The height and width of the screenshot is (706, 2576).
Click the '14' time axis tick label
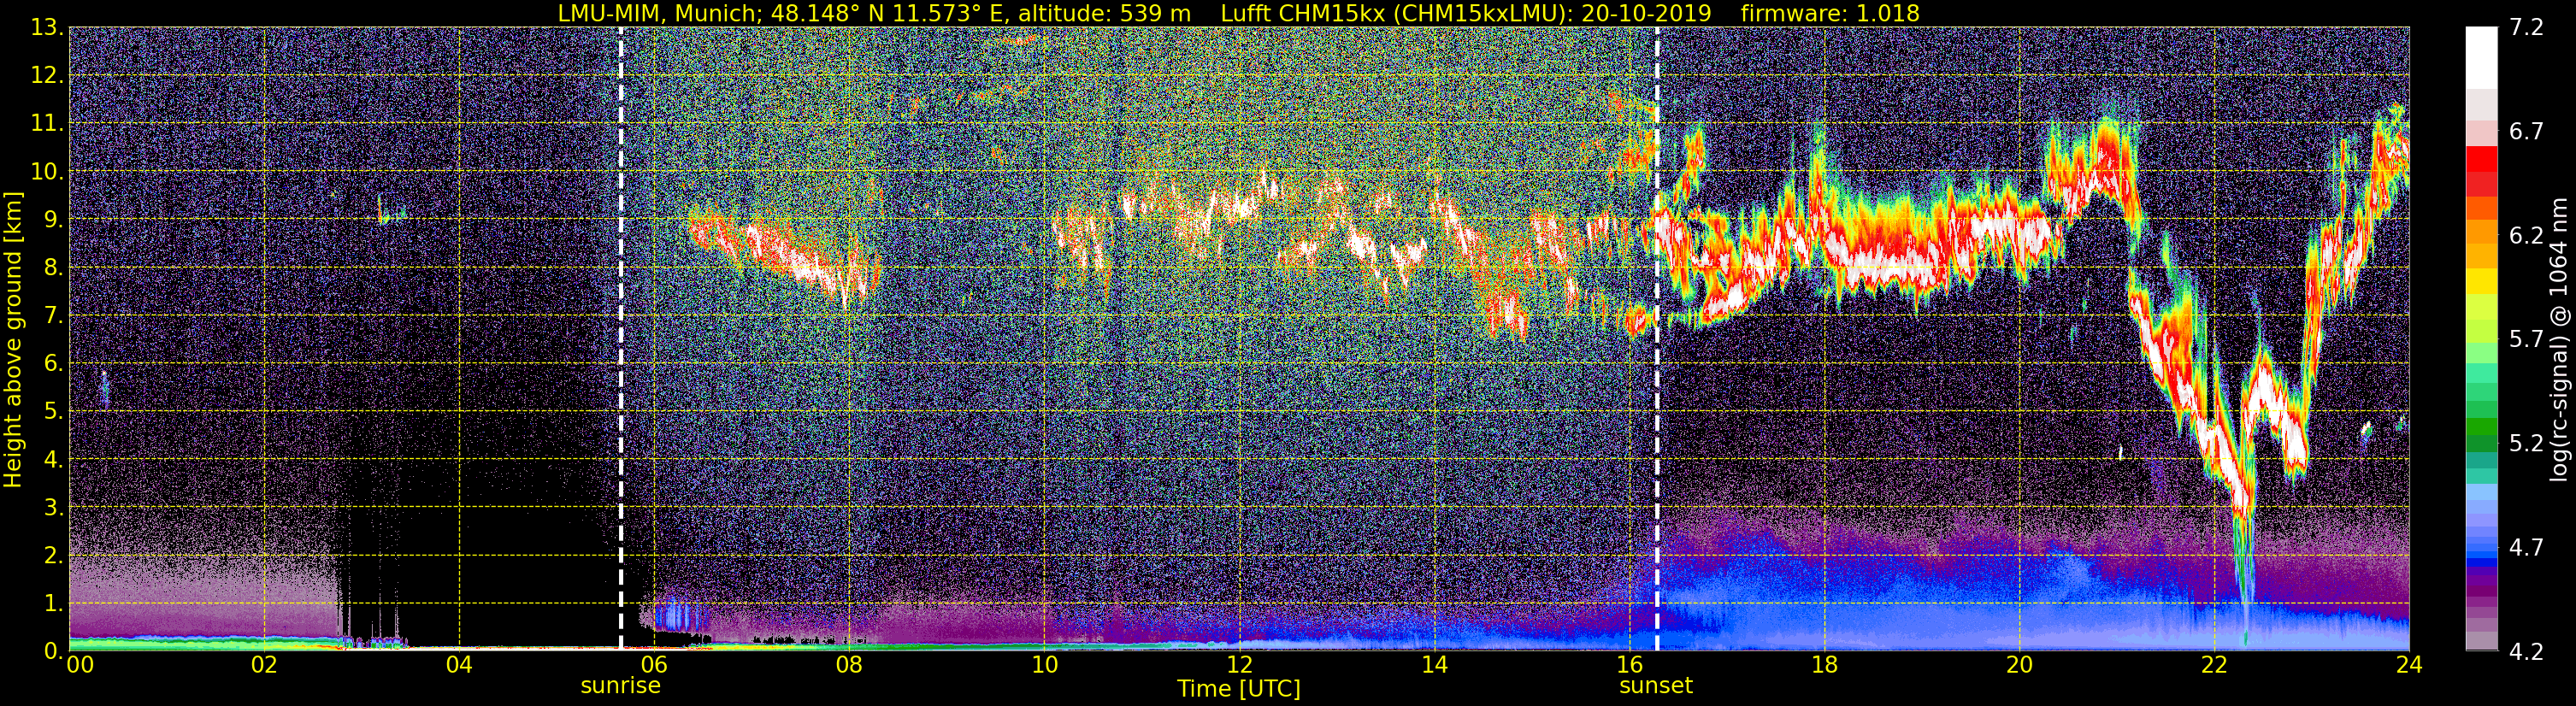coord(1434,666)
